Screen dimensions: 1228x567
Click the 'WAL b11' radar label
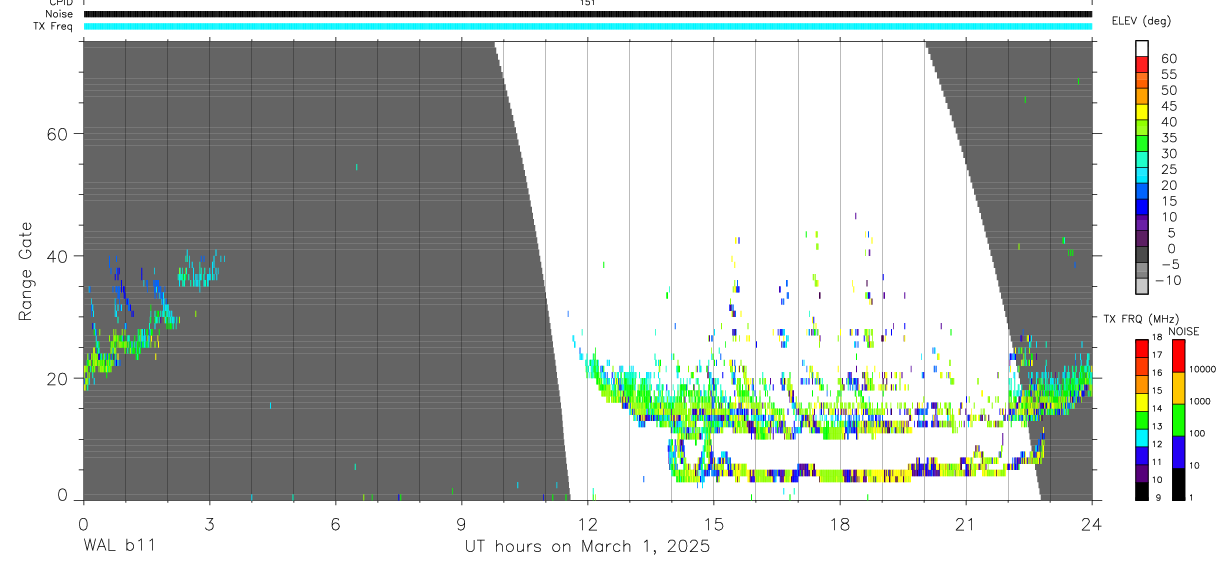click(118, 547)
